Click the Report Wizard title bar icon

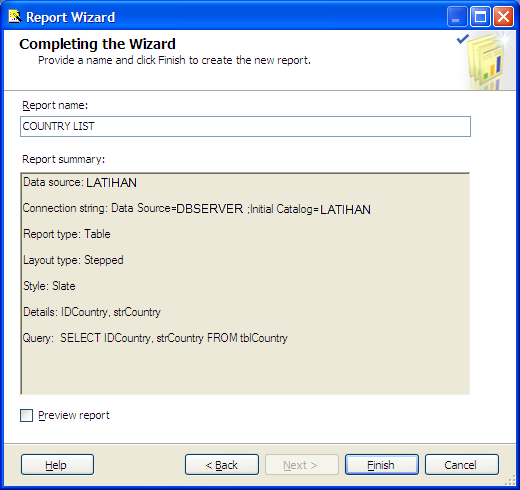(15, 17)
